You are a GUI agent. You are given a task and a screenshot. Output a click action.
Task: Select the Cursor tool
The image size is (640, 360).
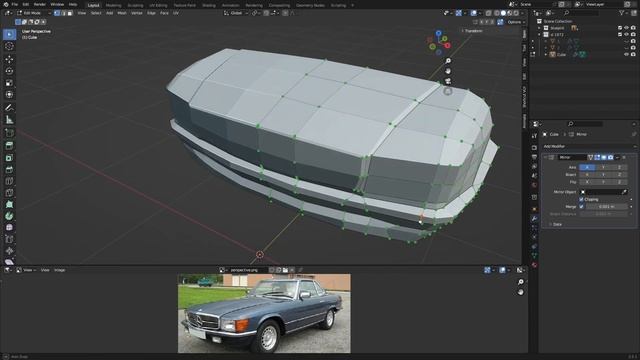[x=9, y=47]
